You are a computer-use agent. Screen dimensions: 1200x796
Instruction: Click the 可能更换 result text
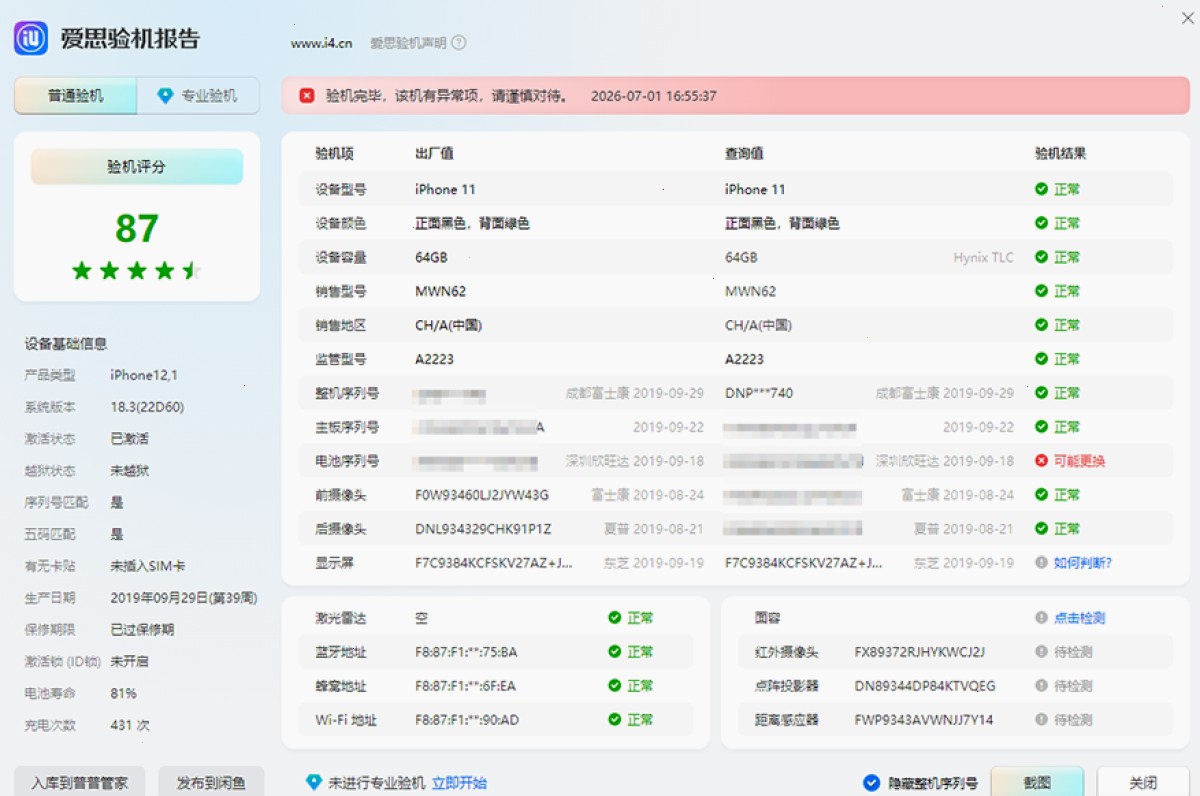[1080, 461]
